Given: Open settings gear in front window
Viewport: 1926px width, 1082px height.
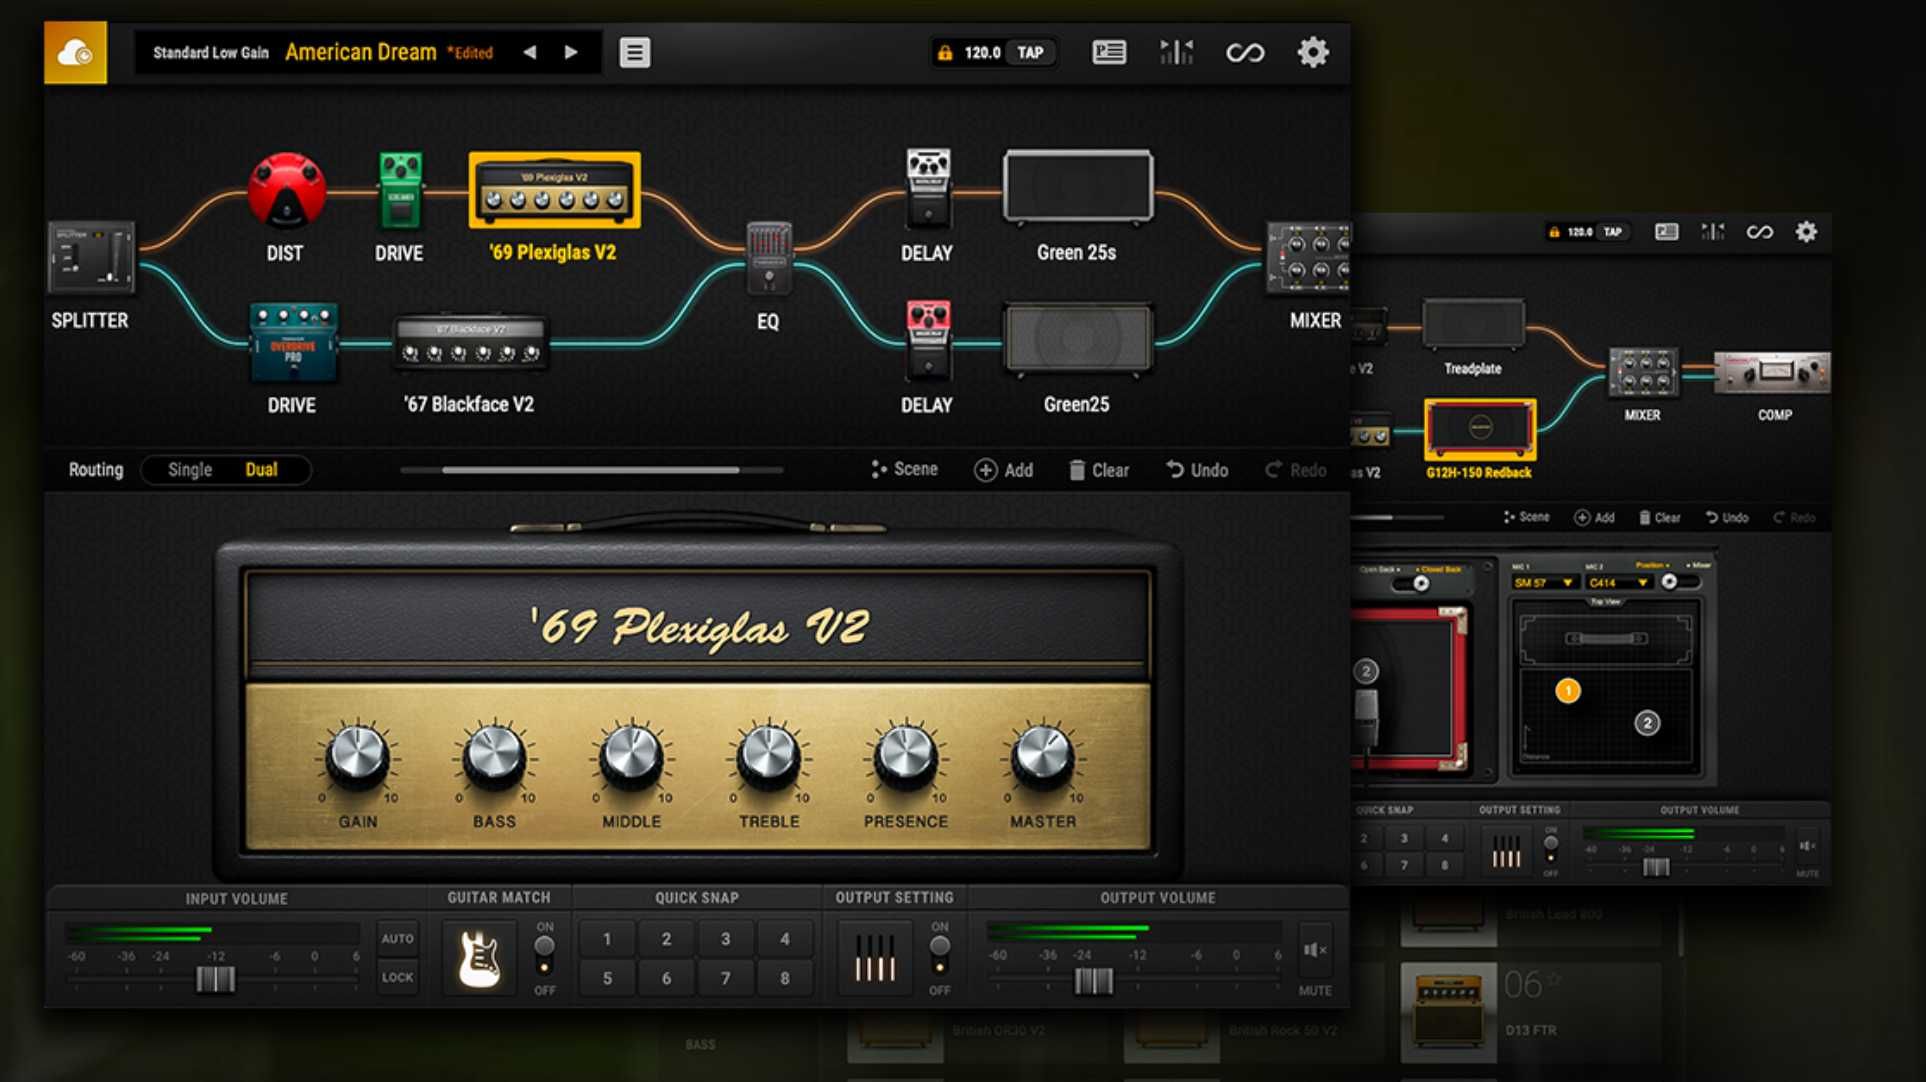Looking at the screenshot, I should [1313, 52].
